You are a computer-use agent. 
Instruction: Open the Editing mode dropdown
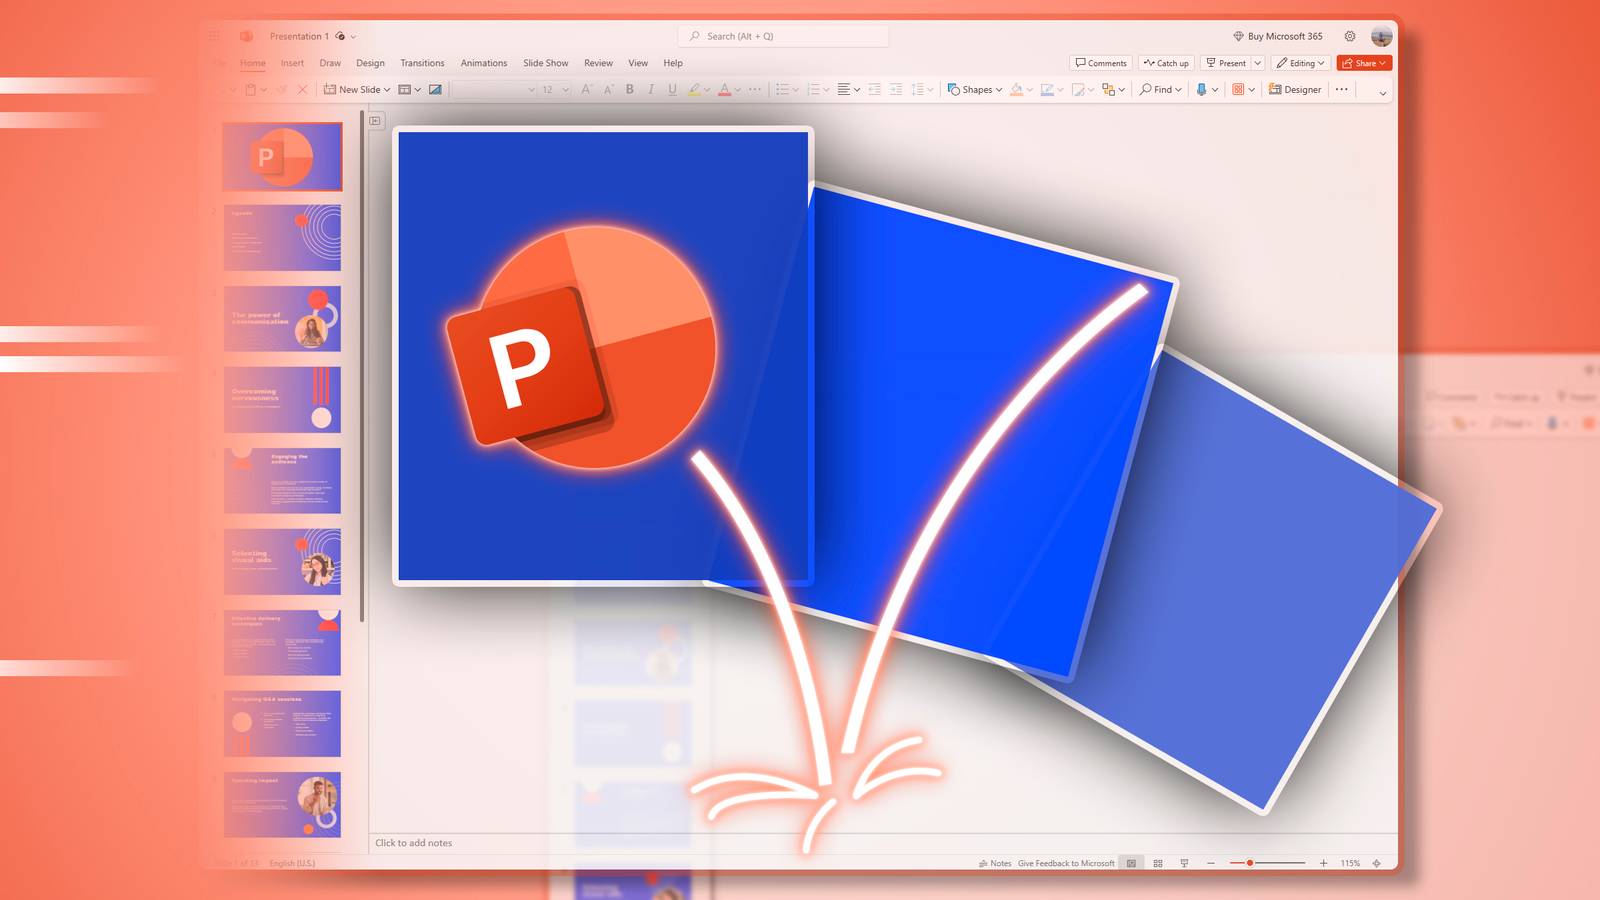pos(1300,63)
